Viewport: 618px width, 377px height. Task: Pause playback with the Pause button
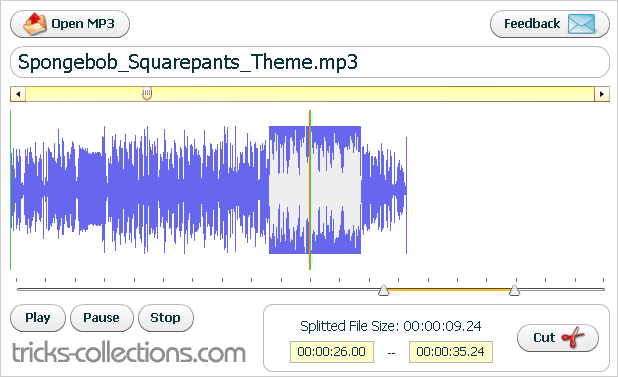102,318
